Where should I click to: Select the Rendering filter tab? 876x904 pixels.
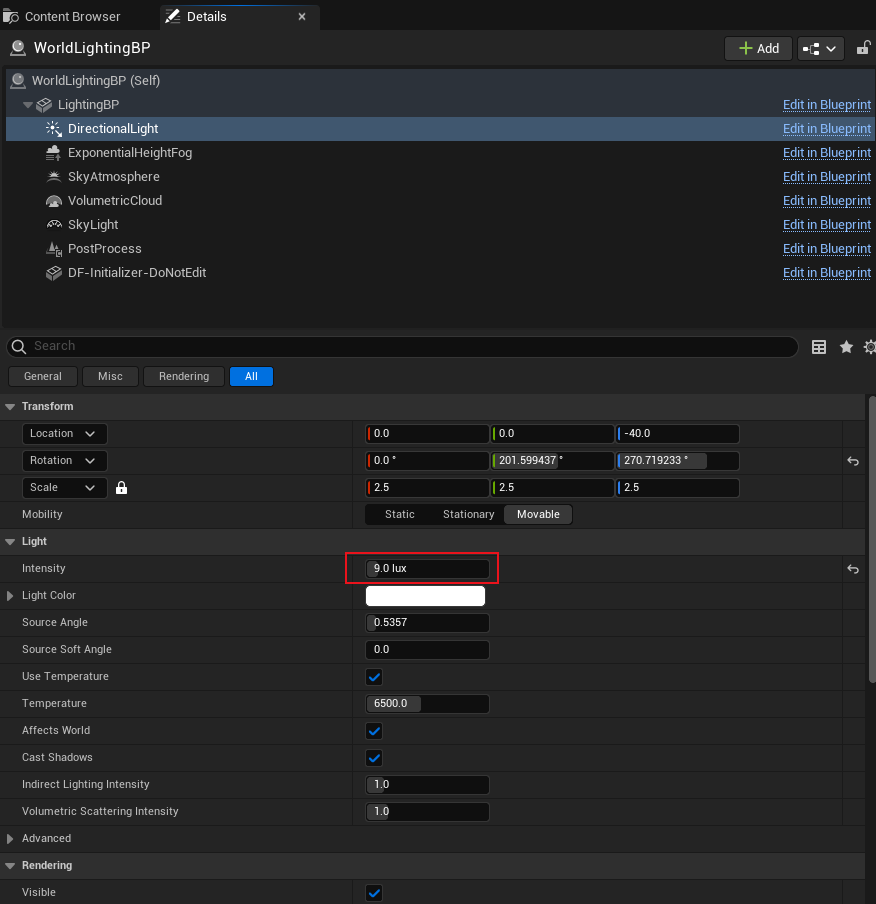pos(184,376)
